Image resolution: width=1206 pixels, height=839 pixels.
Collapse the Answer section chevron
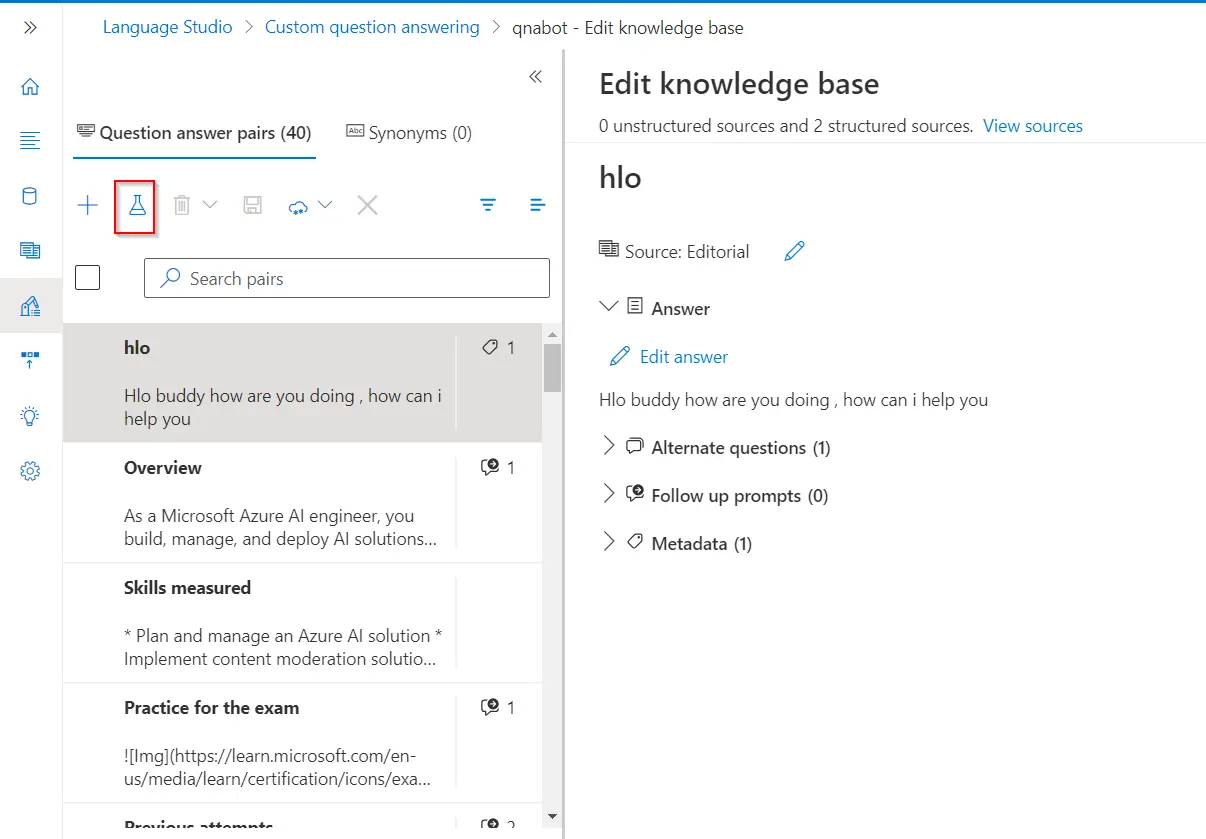point(608,307)
